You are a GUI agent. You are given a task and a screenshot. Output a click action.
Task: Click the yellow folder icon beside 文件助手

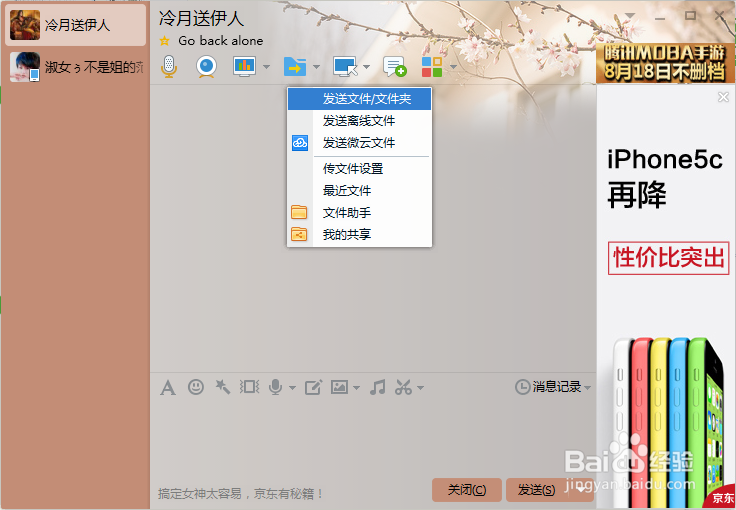(299, 213)
